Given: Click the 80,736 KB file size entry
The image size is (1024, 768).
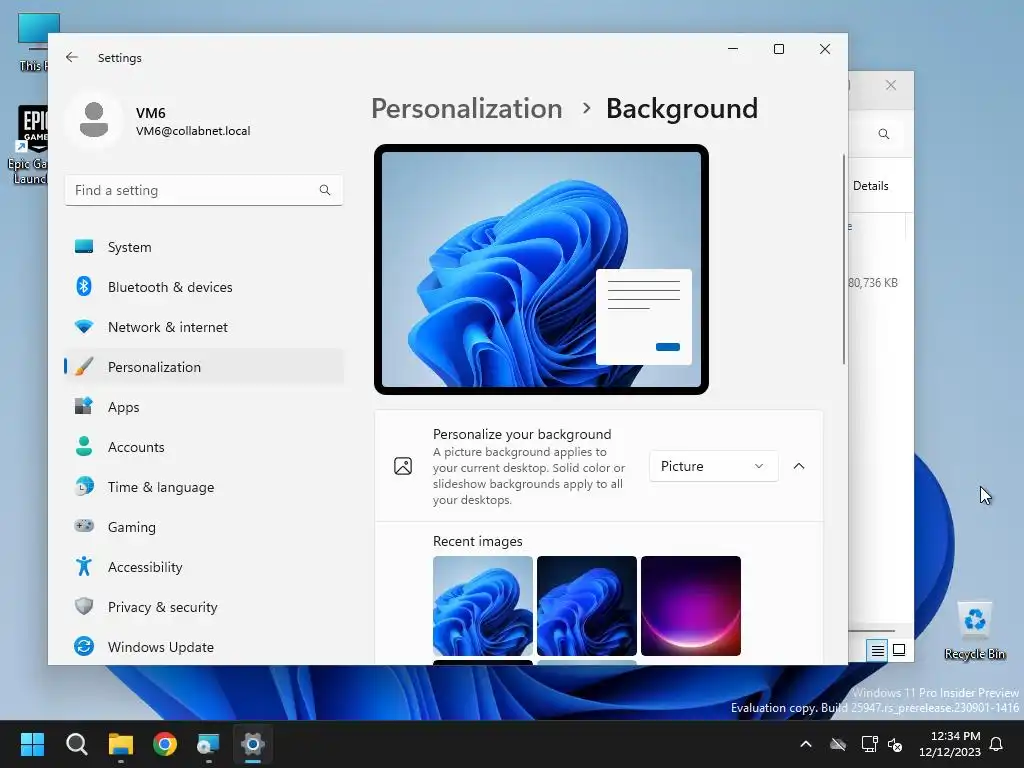Looking at the screenshot, I should point(873,283).
